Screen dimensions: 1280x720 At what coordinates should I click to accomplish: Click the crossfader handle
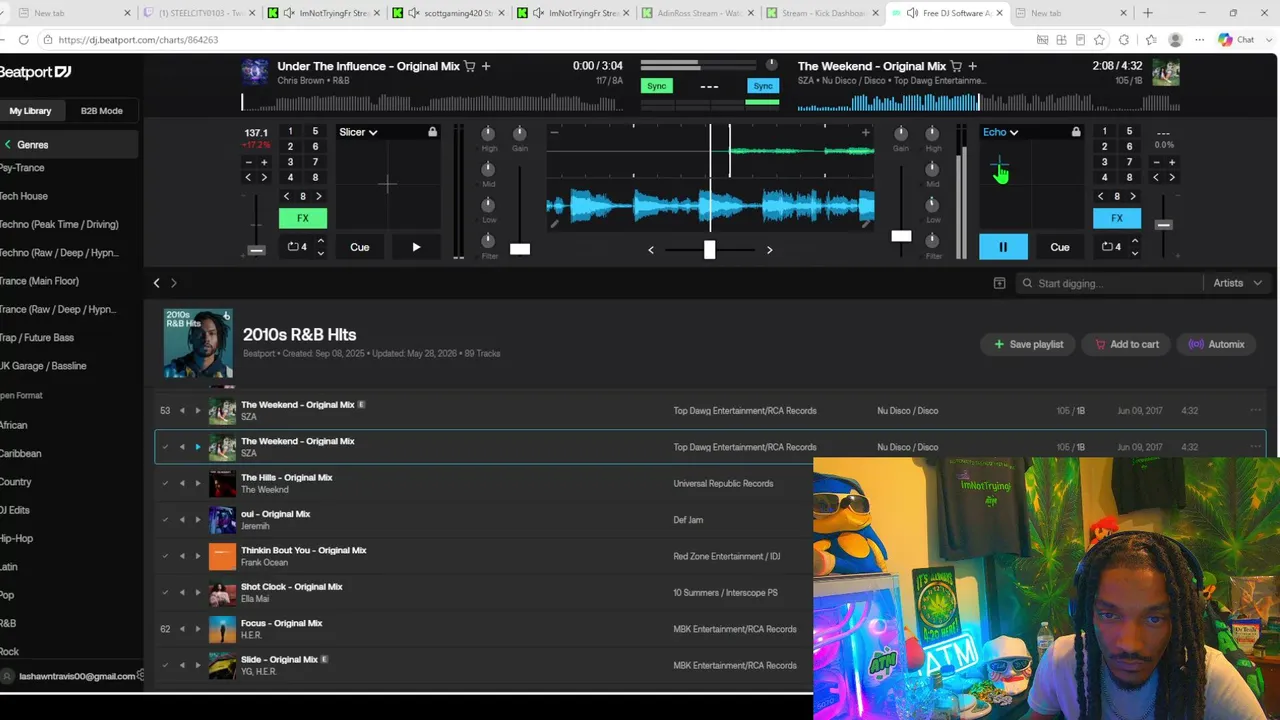(x=709, y=249)
